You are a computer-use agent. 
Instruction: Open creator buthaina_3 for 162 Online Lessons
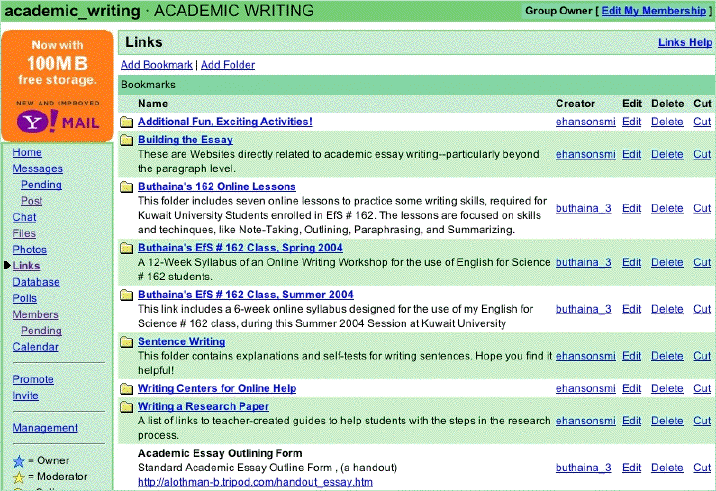point(584,208)
